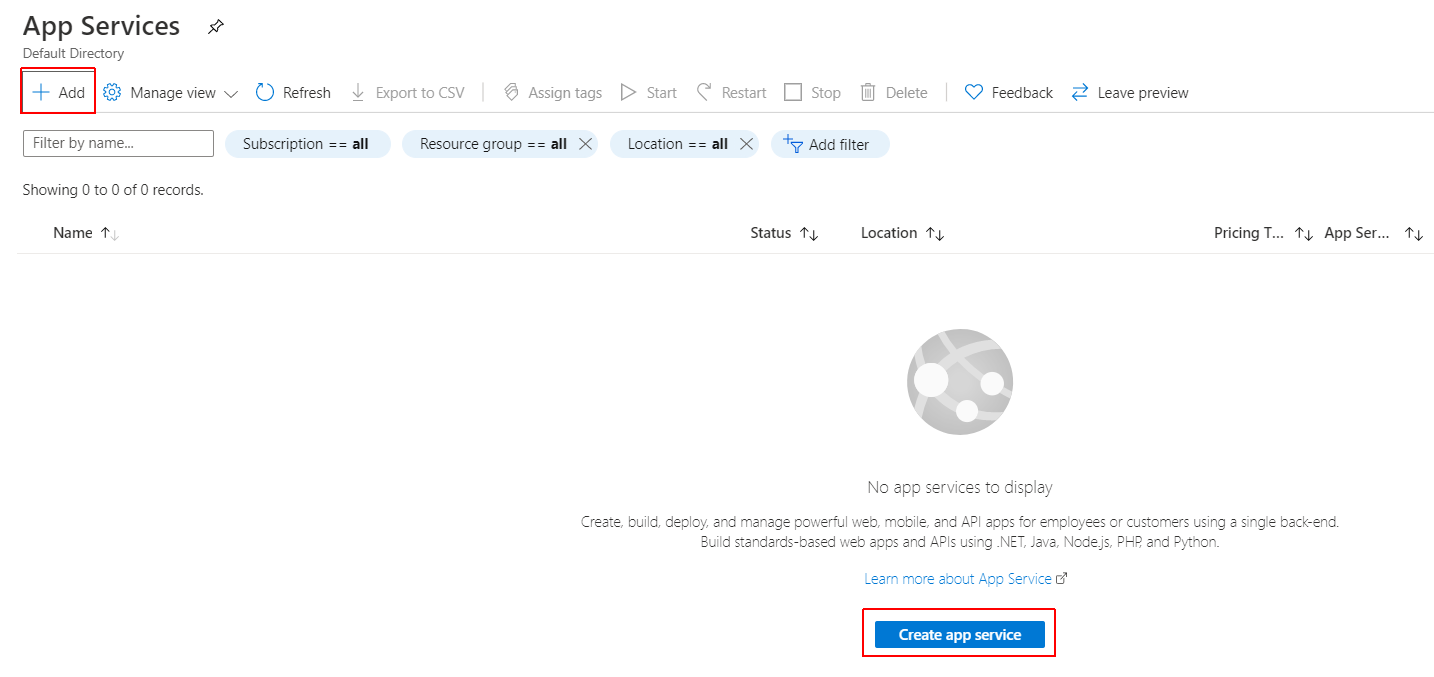Image resolution: width=1434 pixels, height=677 pixels.
Task: Remove the Location filter pill
Action: click(746, 144)
